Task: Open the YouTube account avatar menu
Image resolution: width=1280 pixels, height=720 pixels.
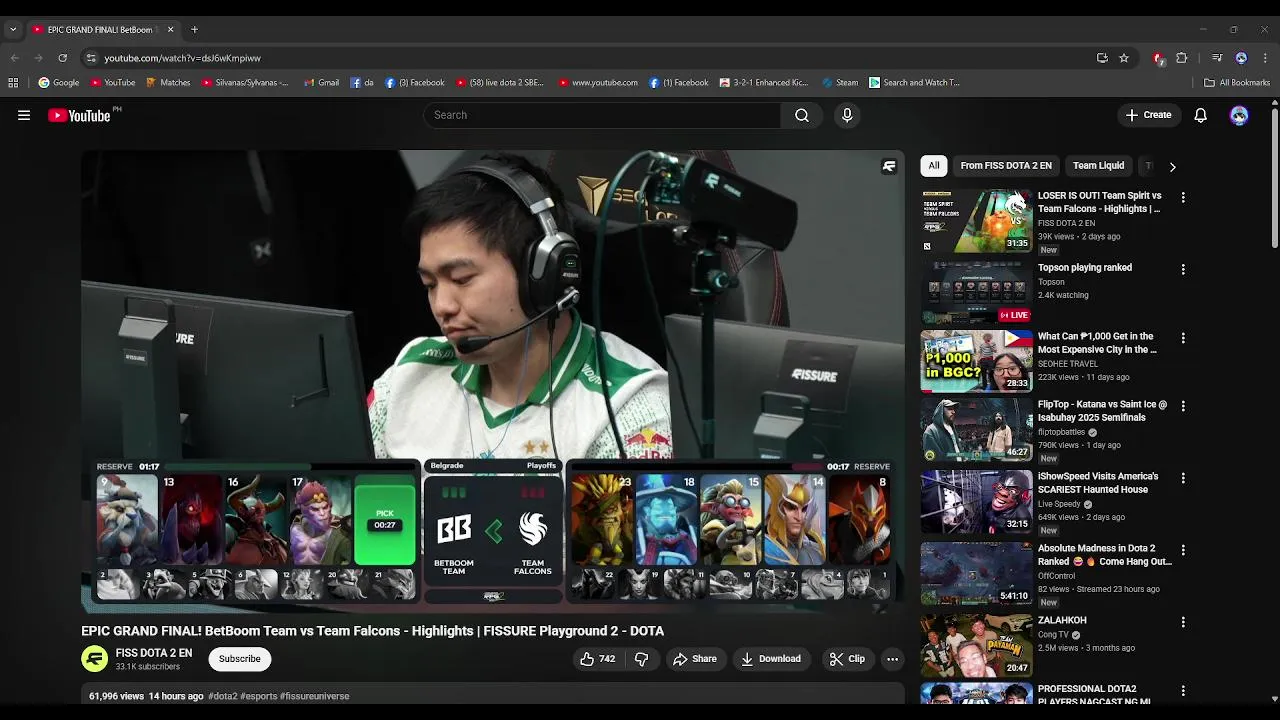Action: pyautogui.click(x=1239, y=115)
